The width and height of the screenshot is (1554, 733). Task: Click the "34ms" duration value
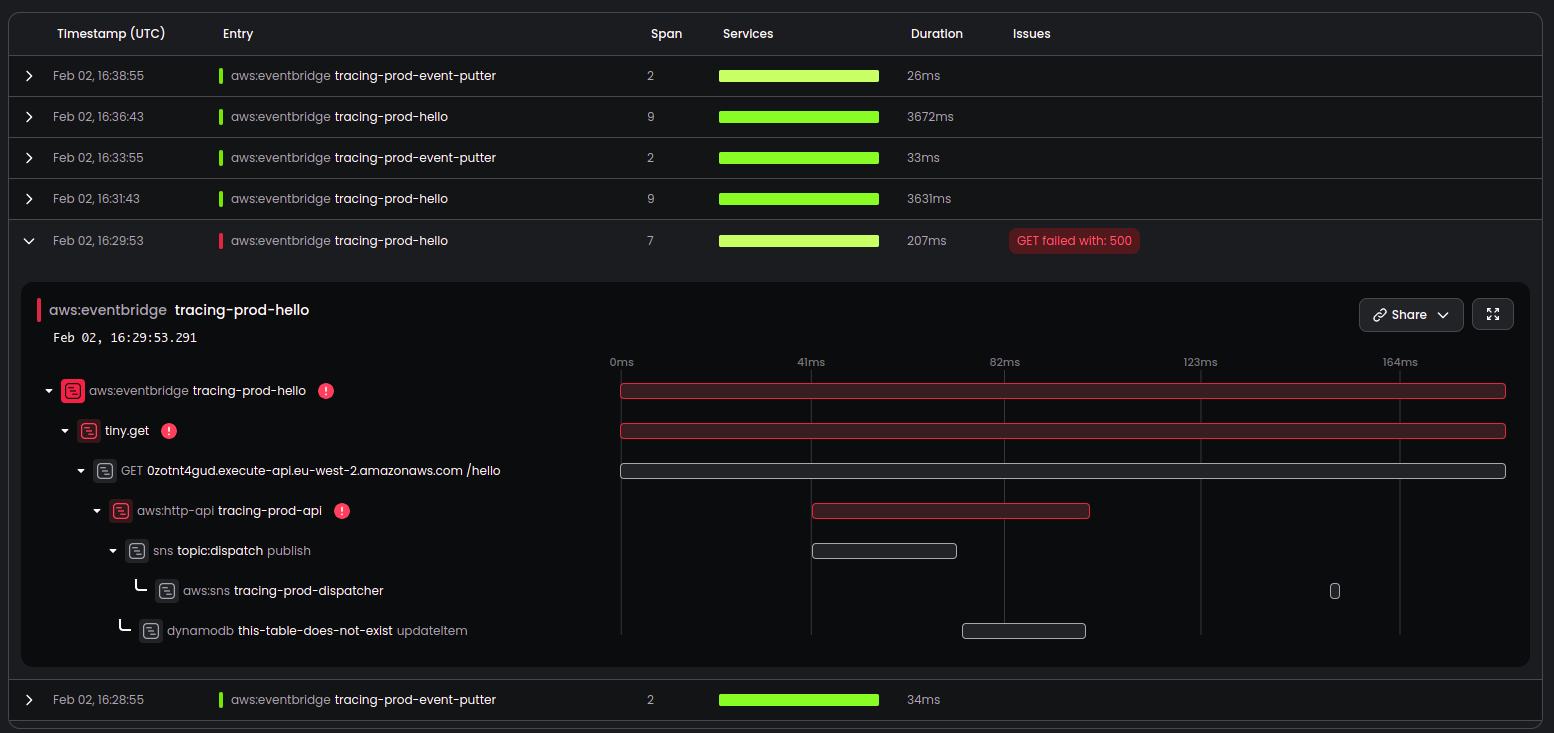[924, 700]
